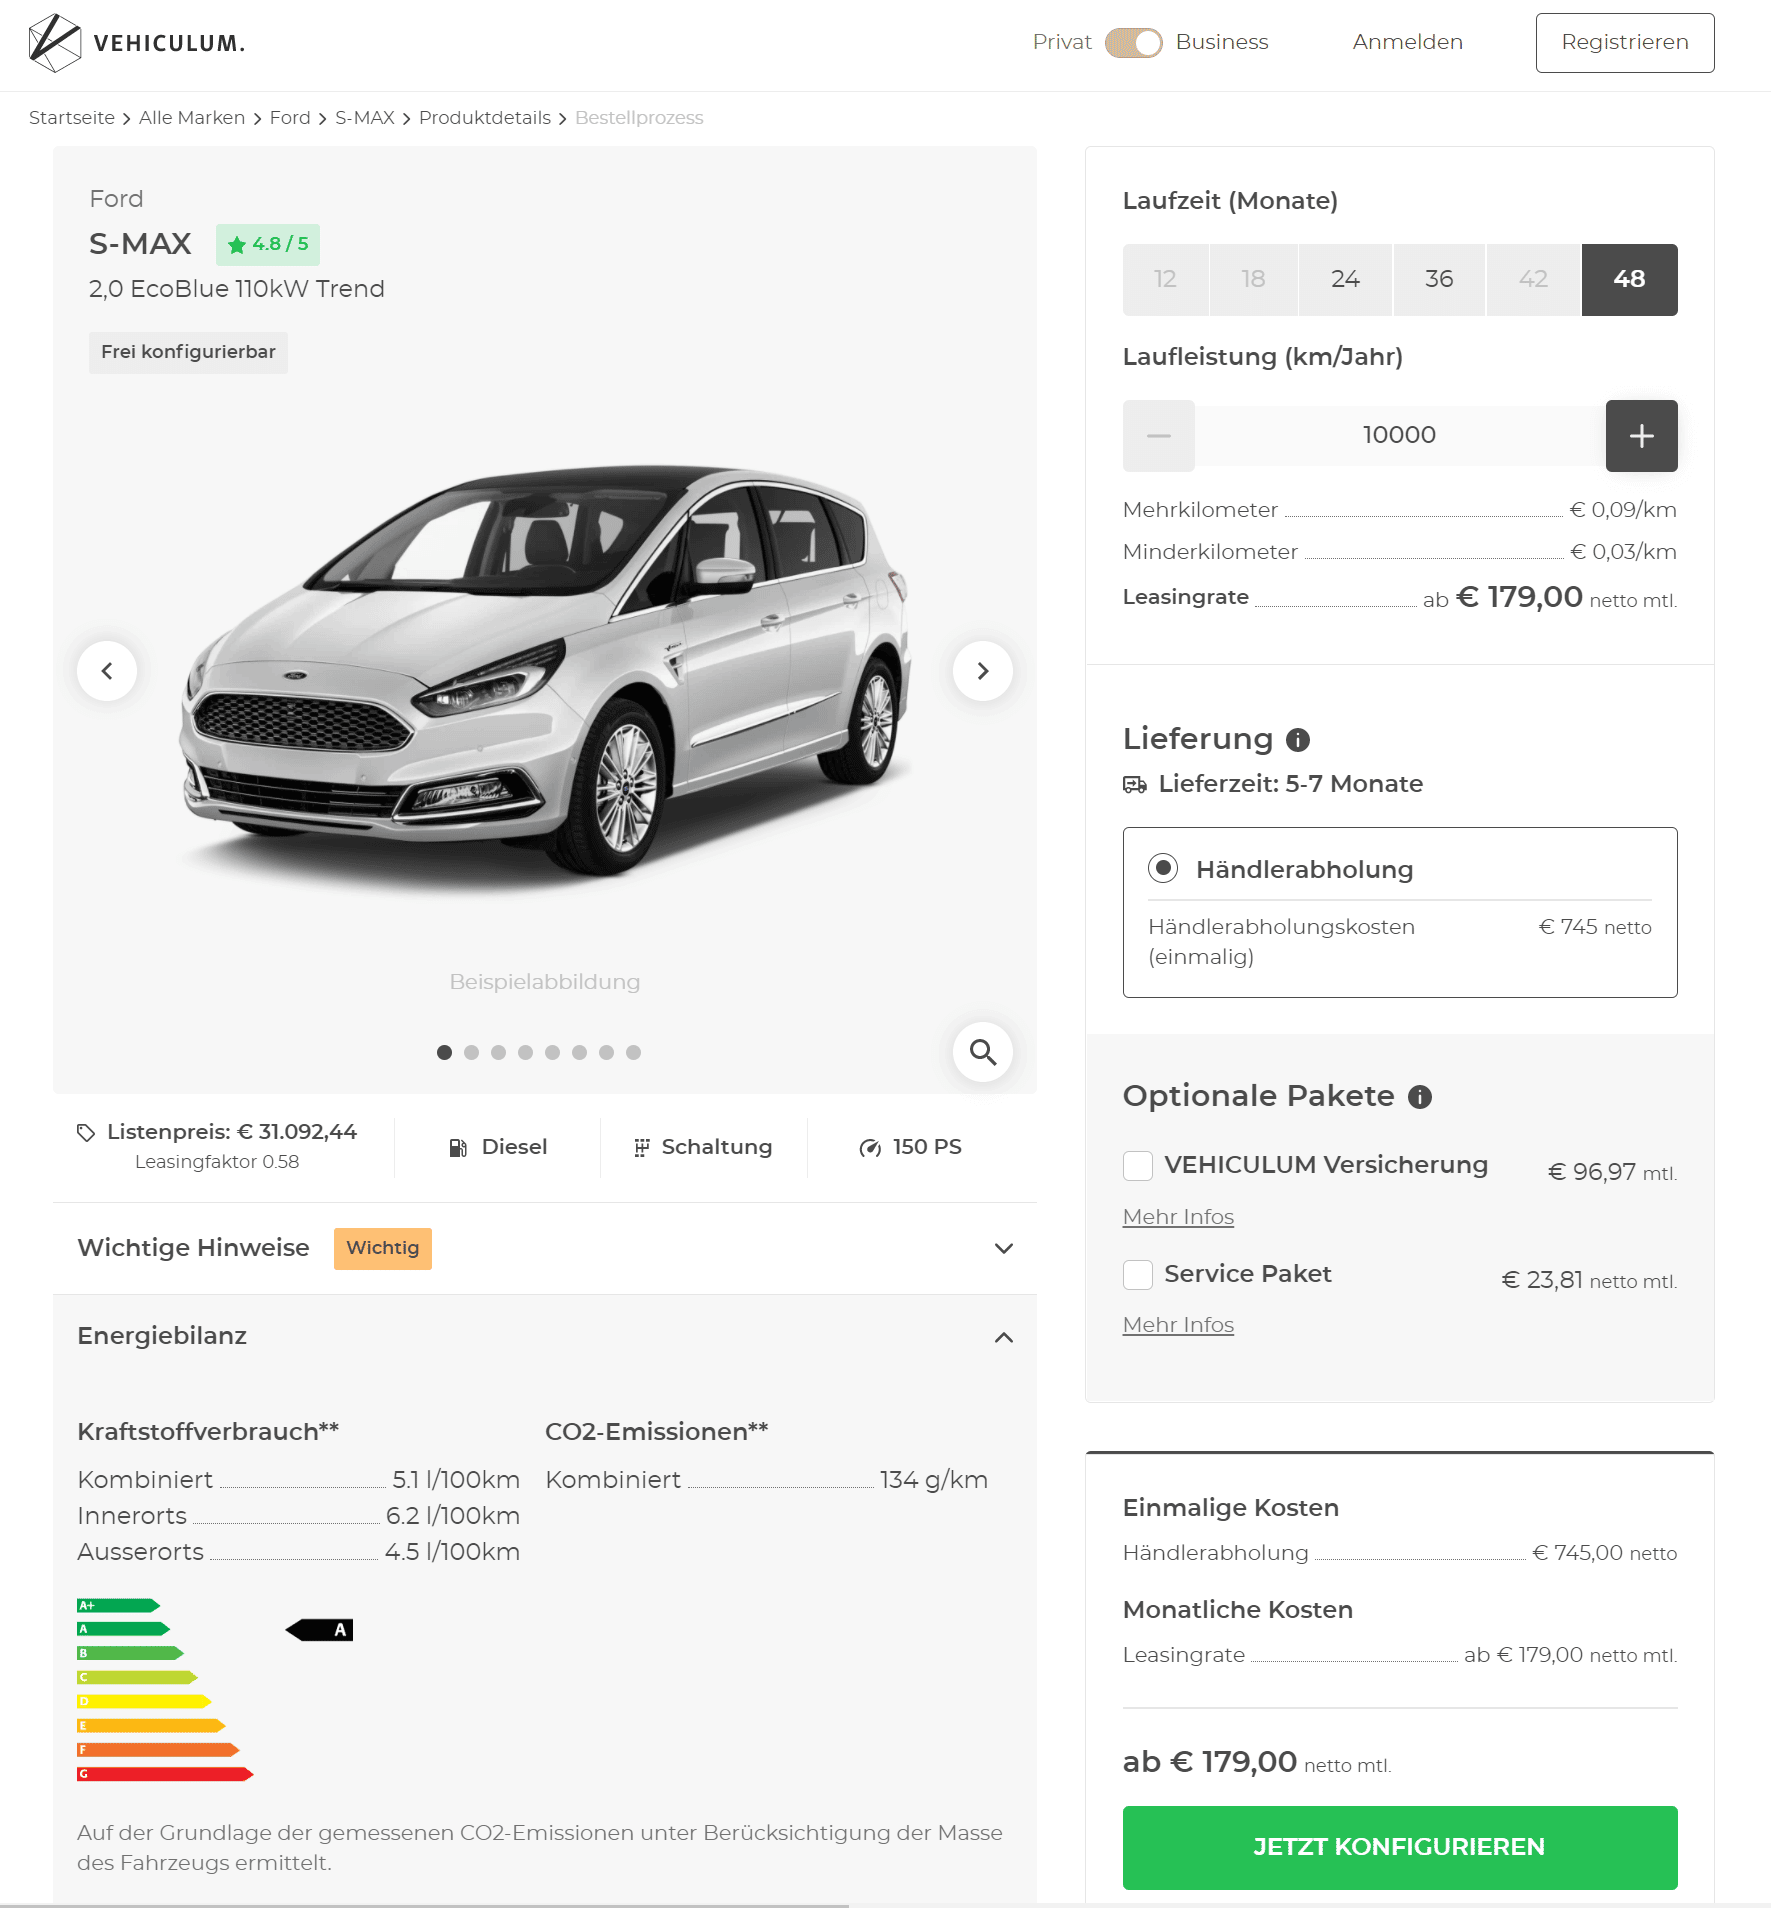The image size is (1771, 1908).
Task: Click the greyed Bestellprozess breadcrumb
Action: 639,118
